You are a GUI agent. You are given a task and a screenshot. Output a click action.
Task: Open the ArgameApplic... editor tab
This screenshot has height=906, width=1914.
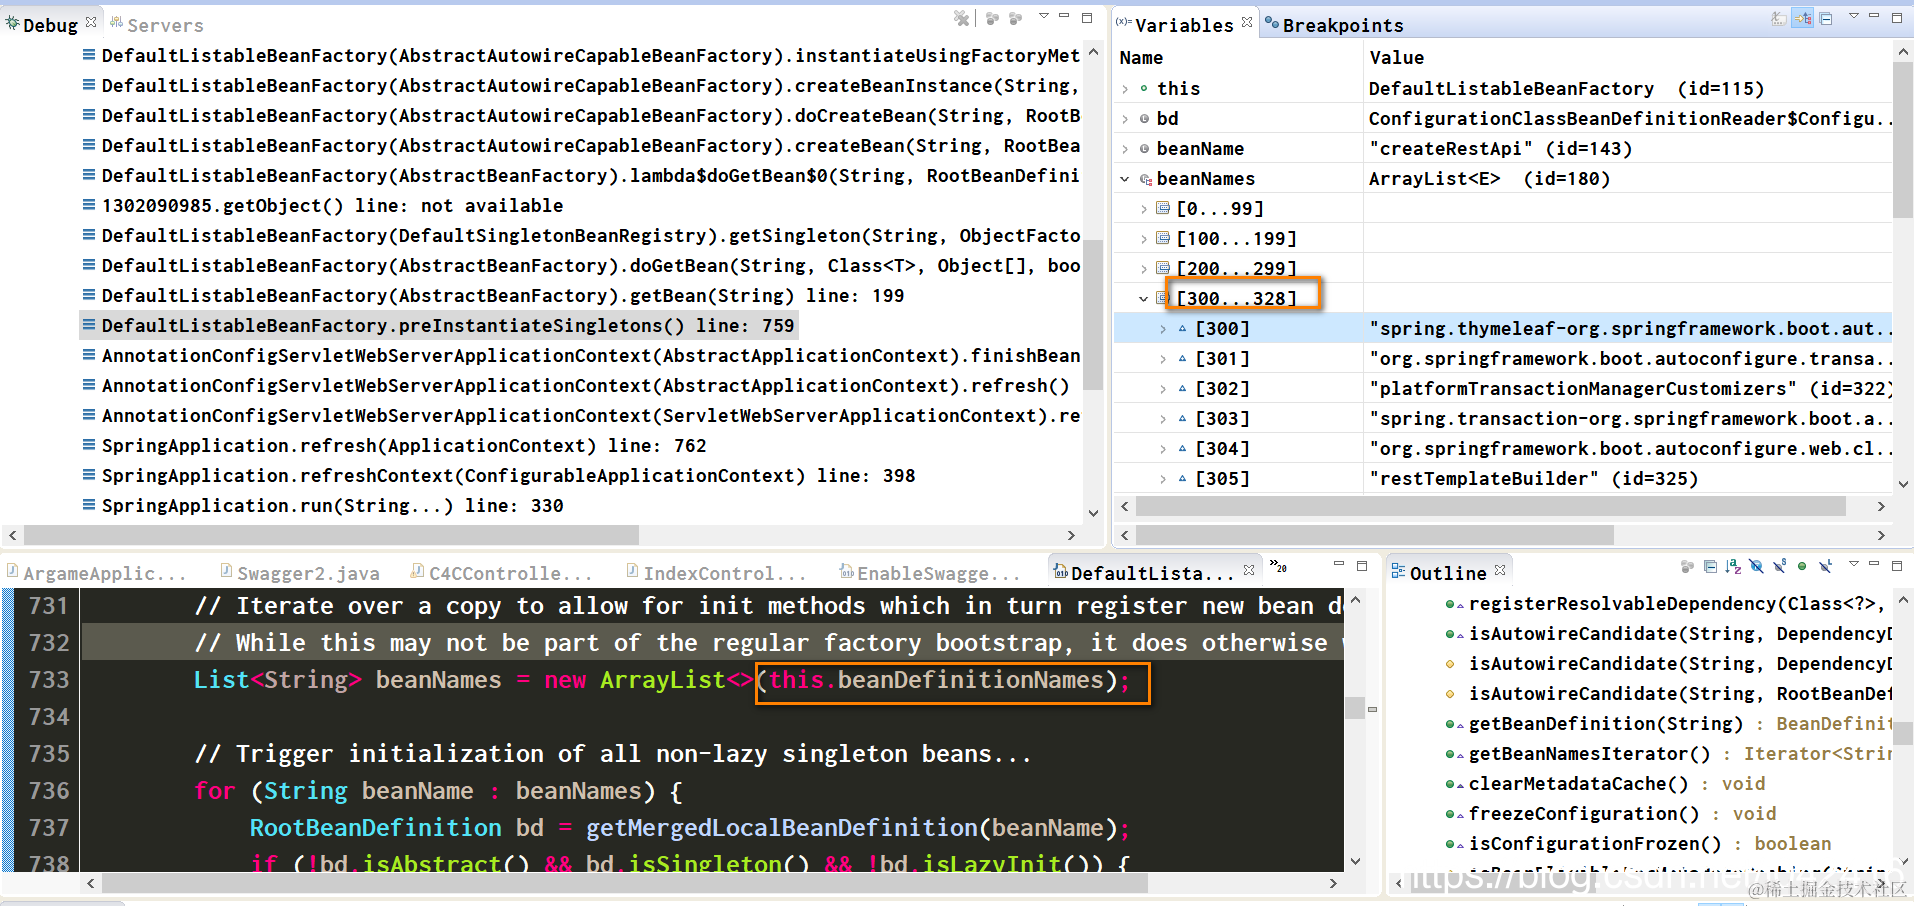coord(97,573)
